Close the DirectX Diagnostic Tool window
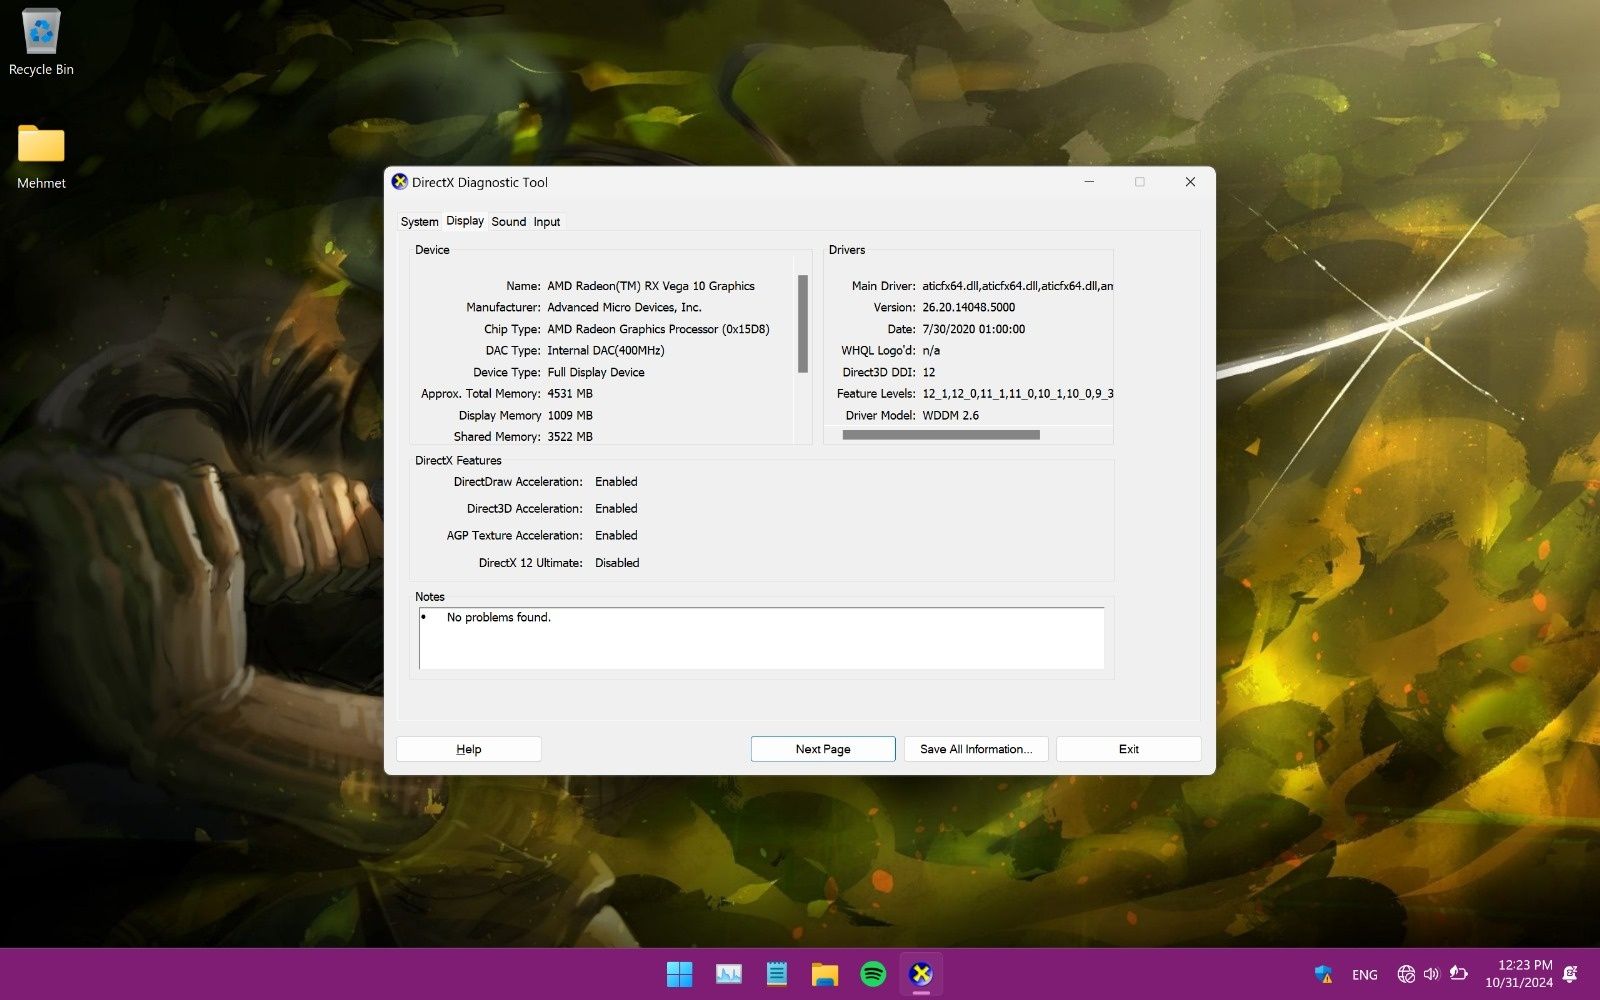The image size is (1600, 1000). 1190,182
